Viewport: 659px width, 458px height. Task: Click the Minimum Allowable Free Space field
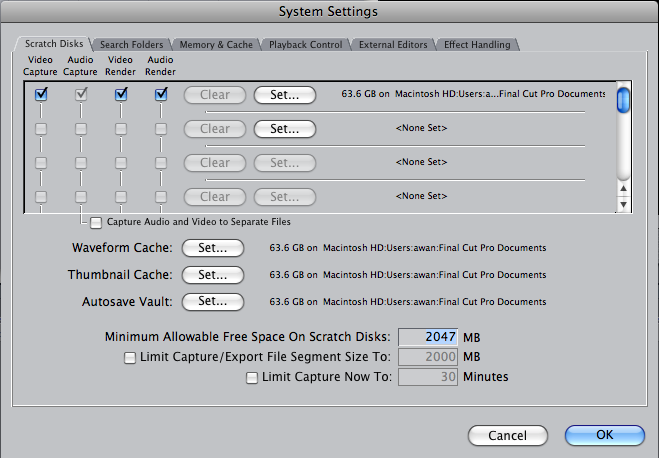click(428, 337)
